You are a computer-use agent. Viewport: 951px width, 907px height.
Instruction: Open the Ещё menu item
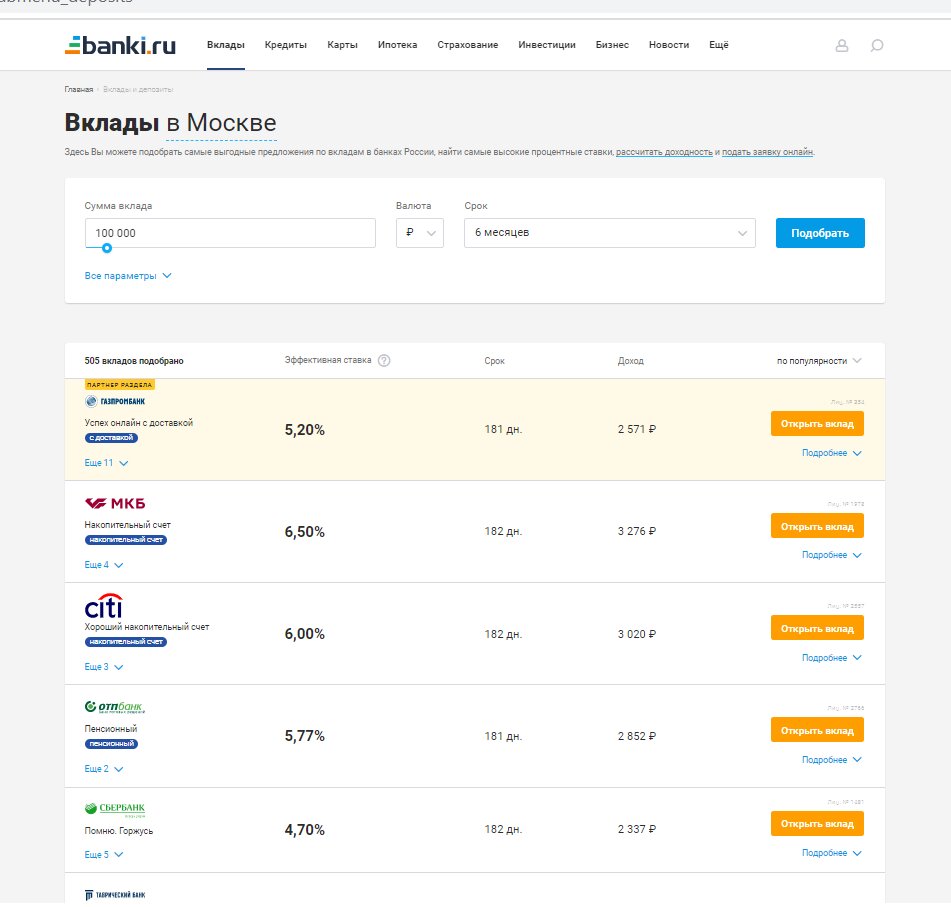[x=719, y=45]
